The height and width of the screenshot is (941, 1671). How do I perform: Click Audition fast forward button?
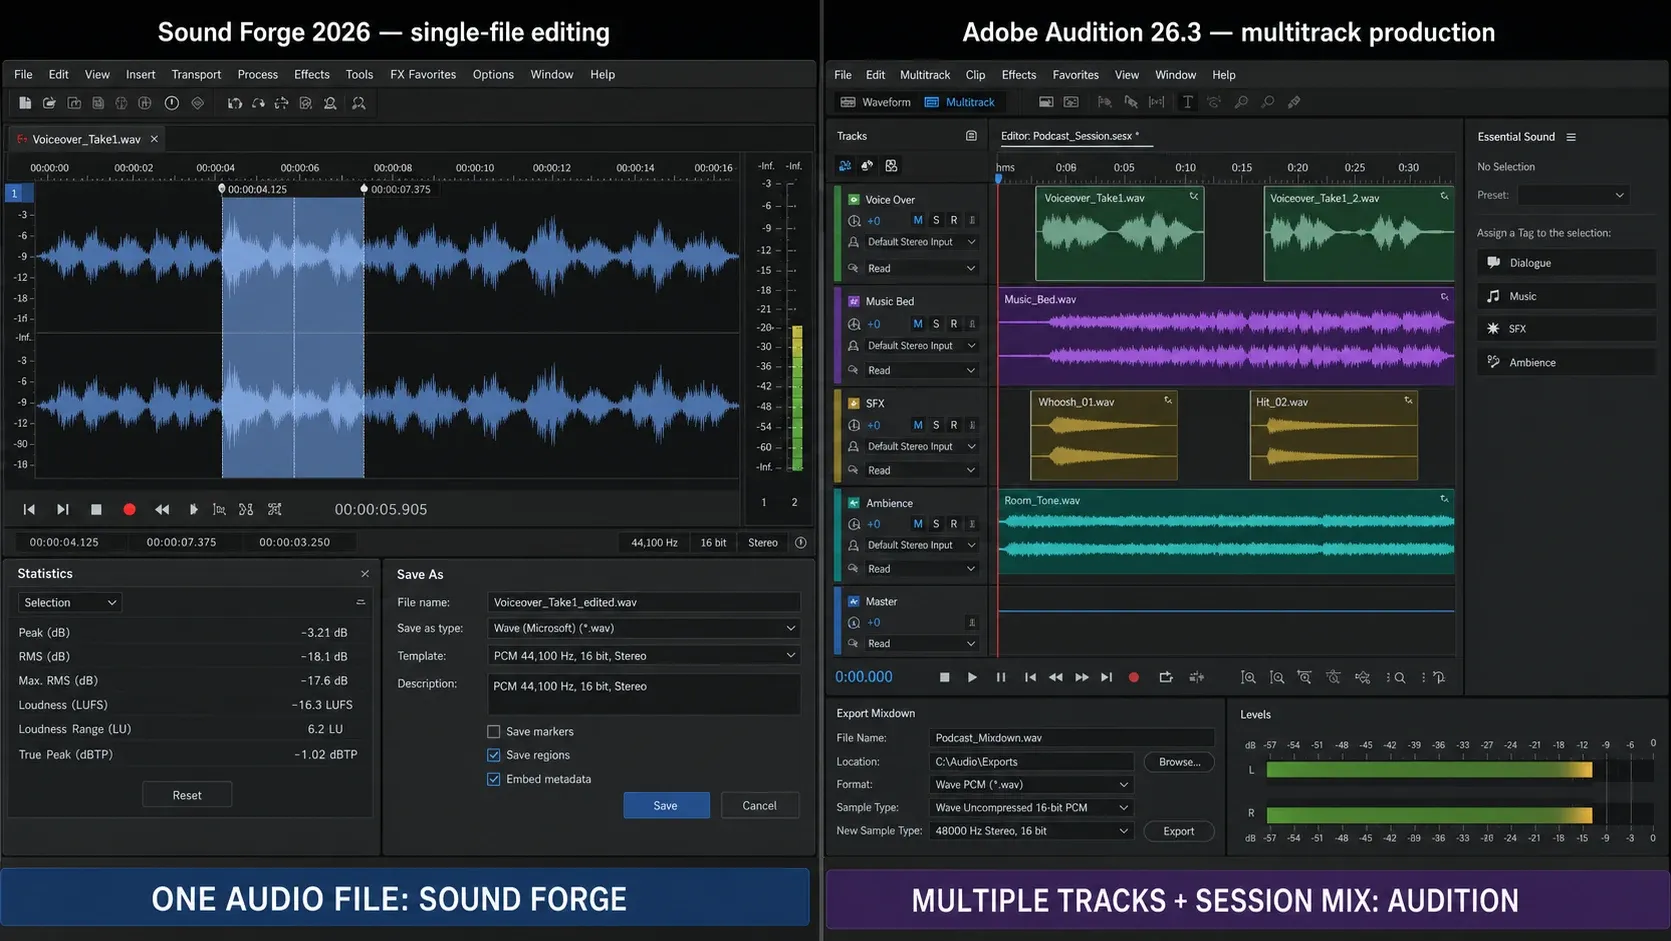click(1082, 677)
